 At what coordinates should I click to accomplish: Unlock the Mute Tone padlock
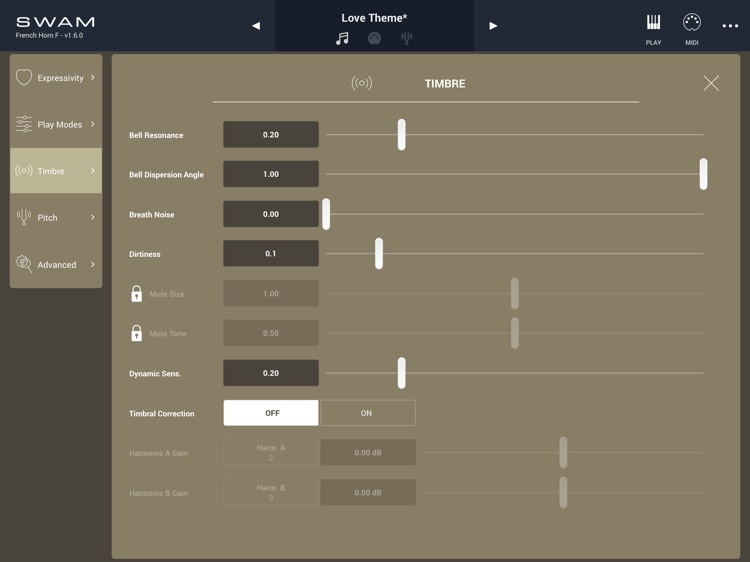[136, 333]
